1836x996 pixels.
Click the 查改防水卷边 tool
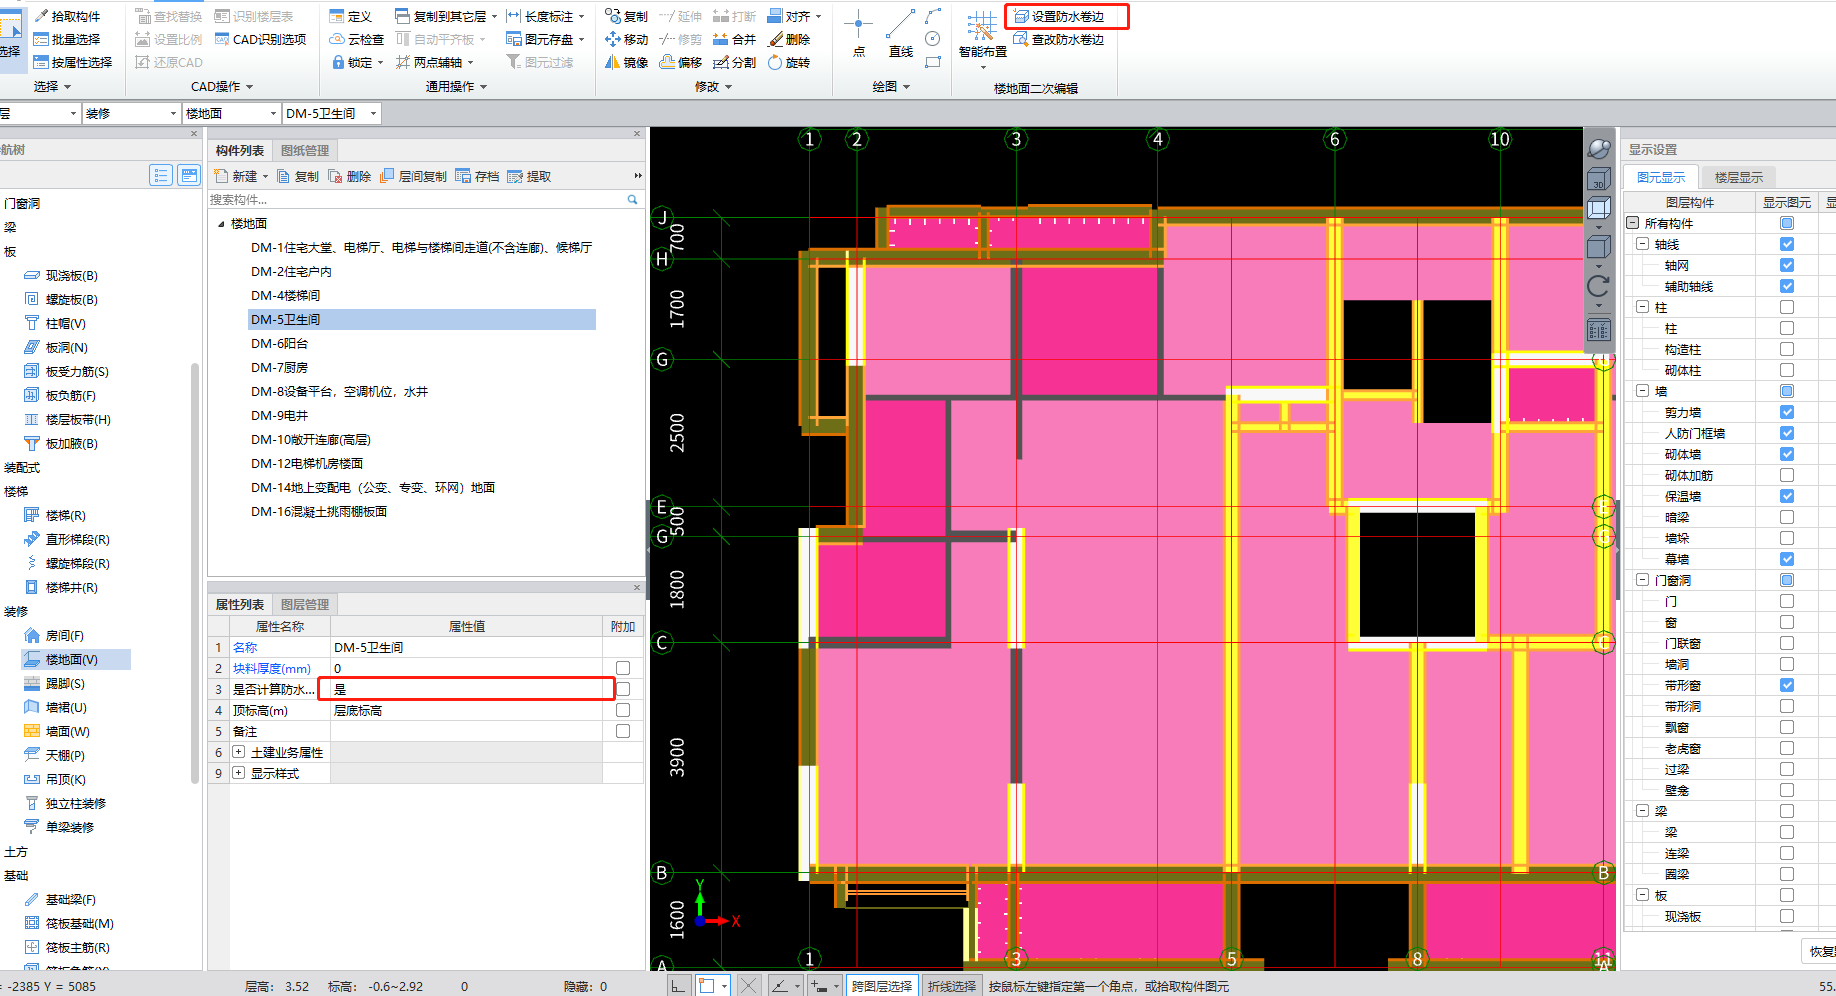pos(1058,39)
